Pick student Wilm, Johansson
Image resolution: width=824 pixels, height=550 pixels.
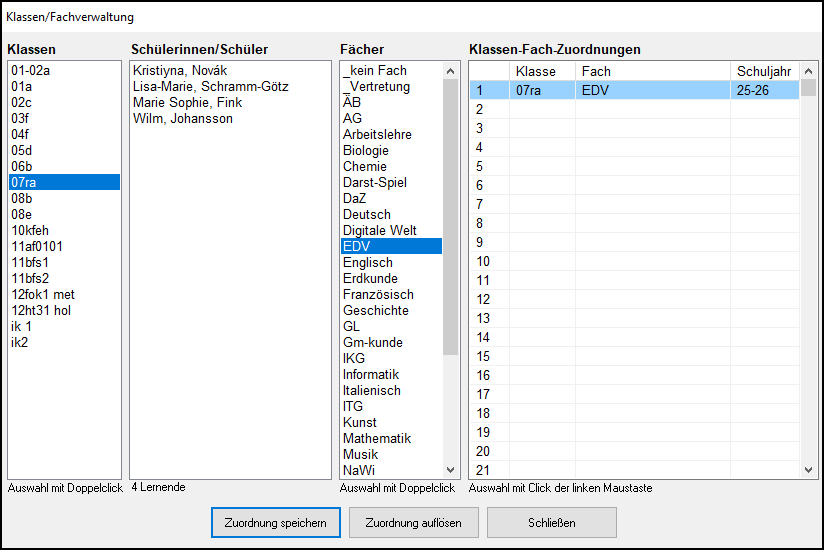[x=183, y=118]
